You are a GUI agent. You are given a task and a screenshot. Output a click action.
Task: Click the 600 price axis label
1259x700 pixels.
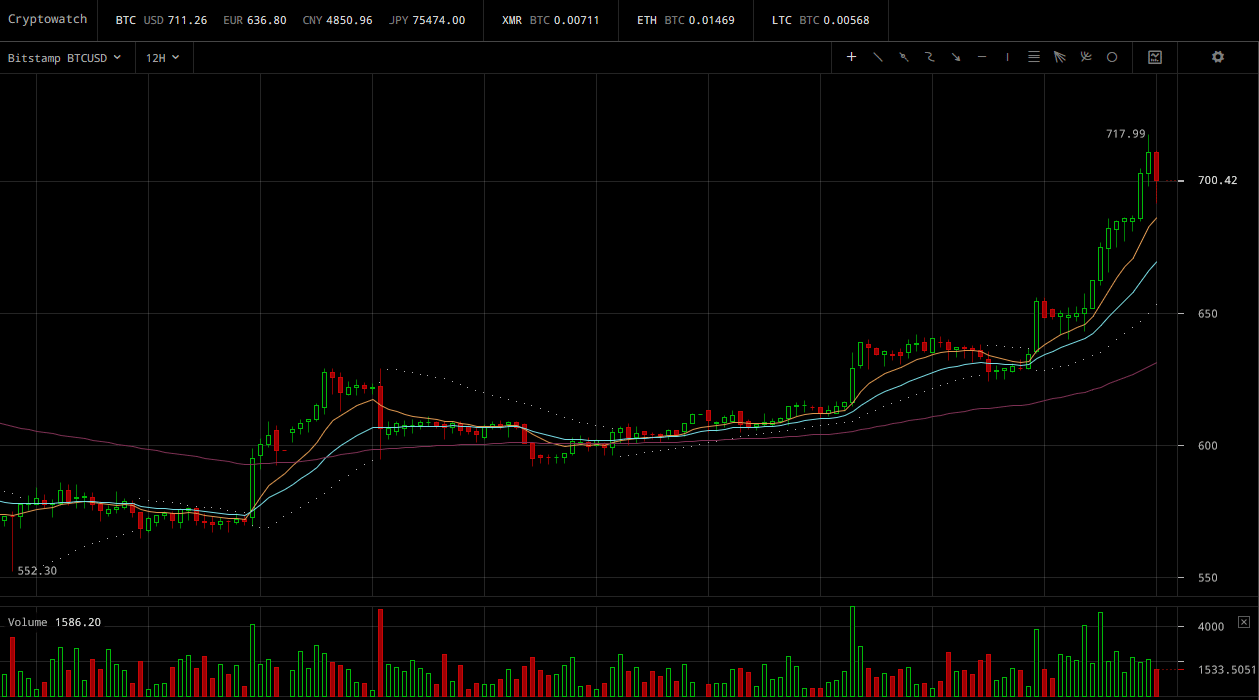click(1208, 446)
